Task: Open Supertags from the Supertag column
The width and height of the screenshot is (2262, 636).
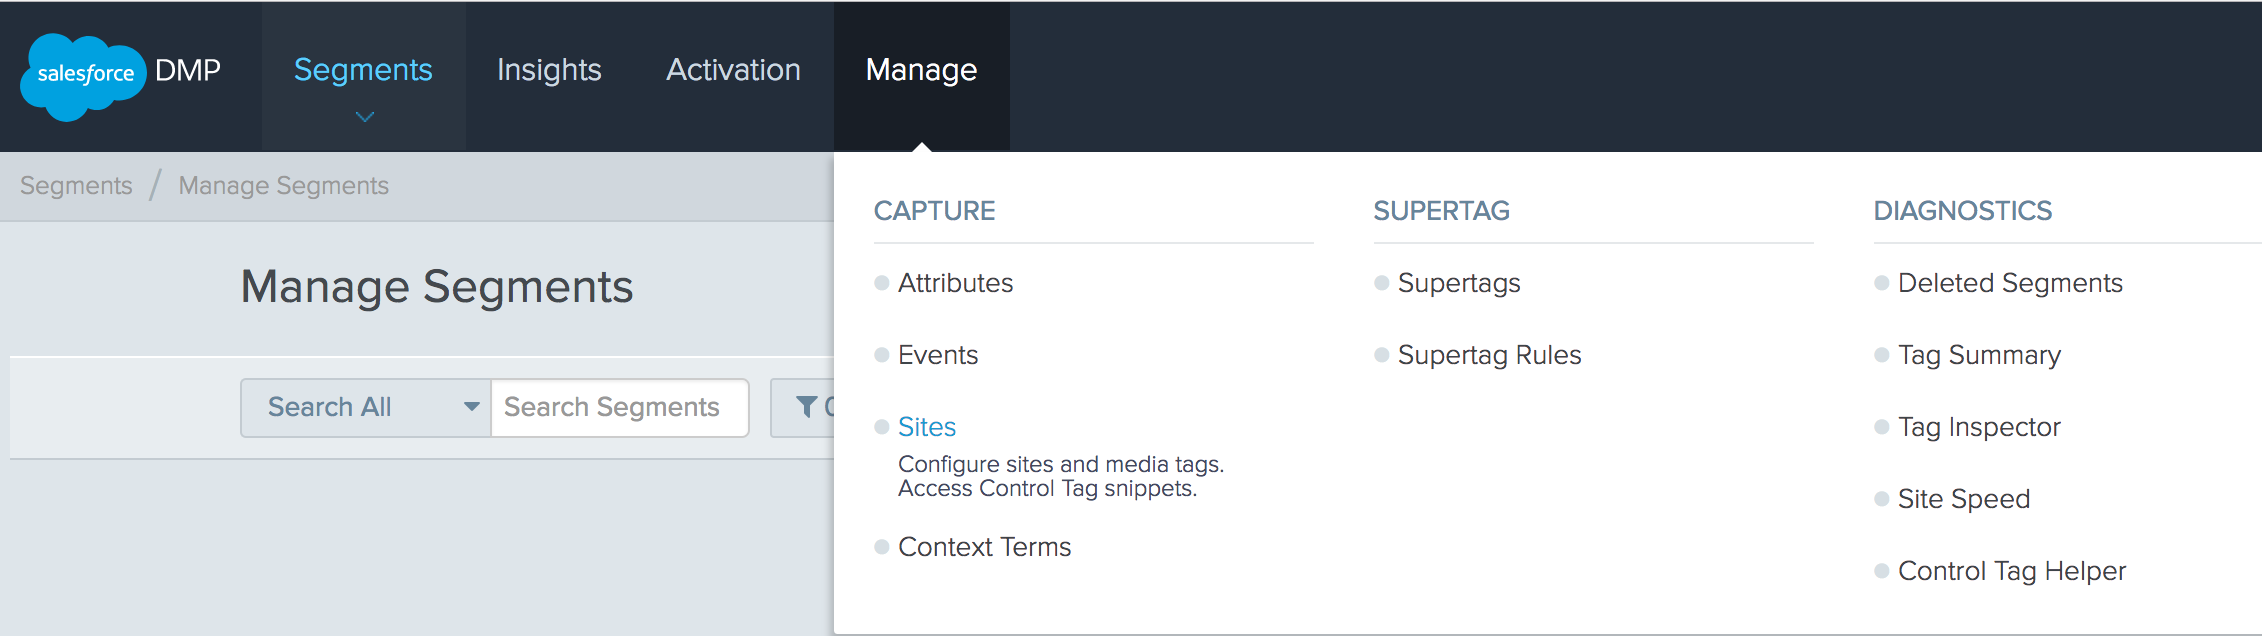Action: coord(1458,283)
